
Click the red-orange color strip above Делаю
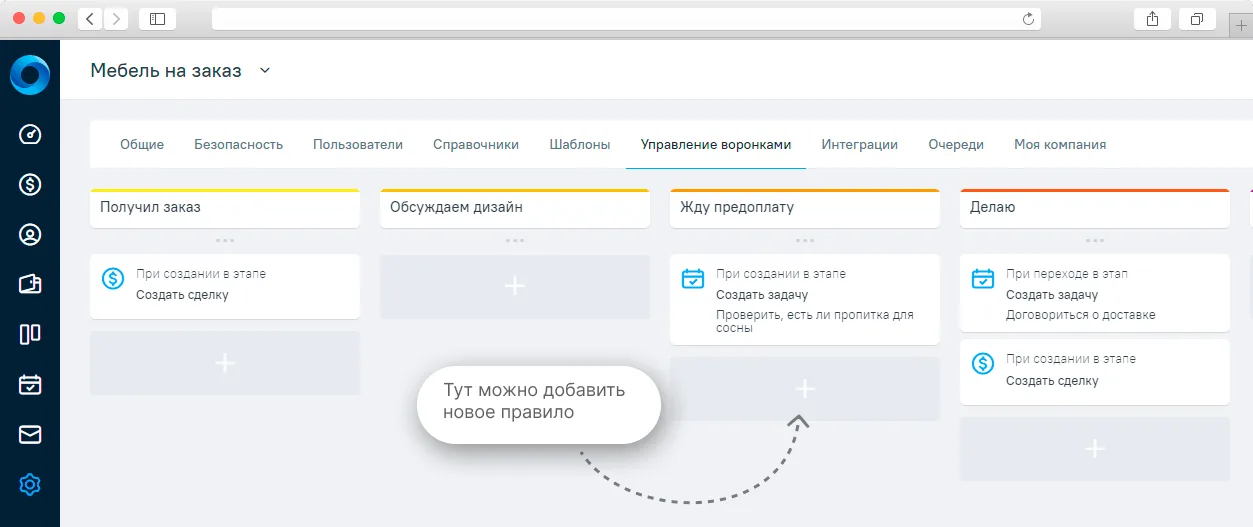coord(1095,190)
